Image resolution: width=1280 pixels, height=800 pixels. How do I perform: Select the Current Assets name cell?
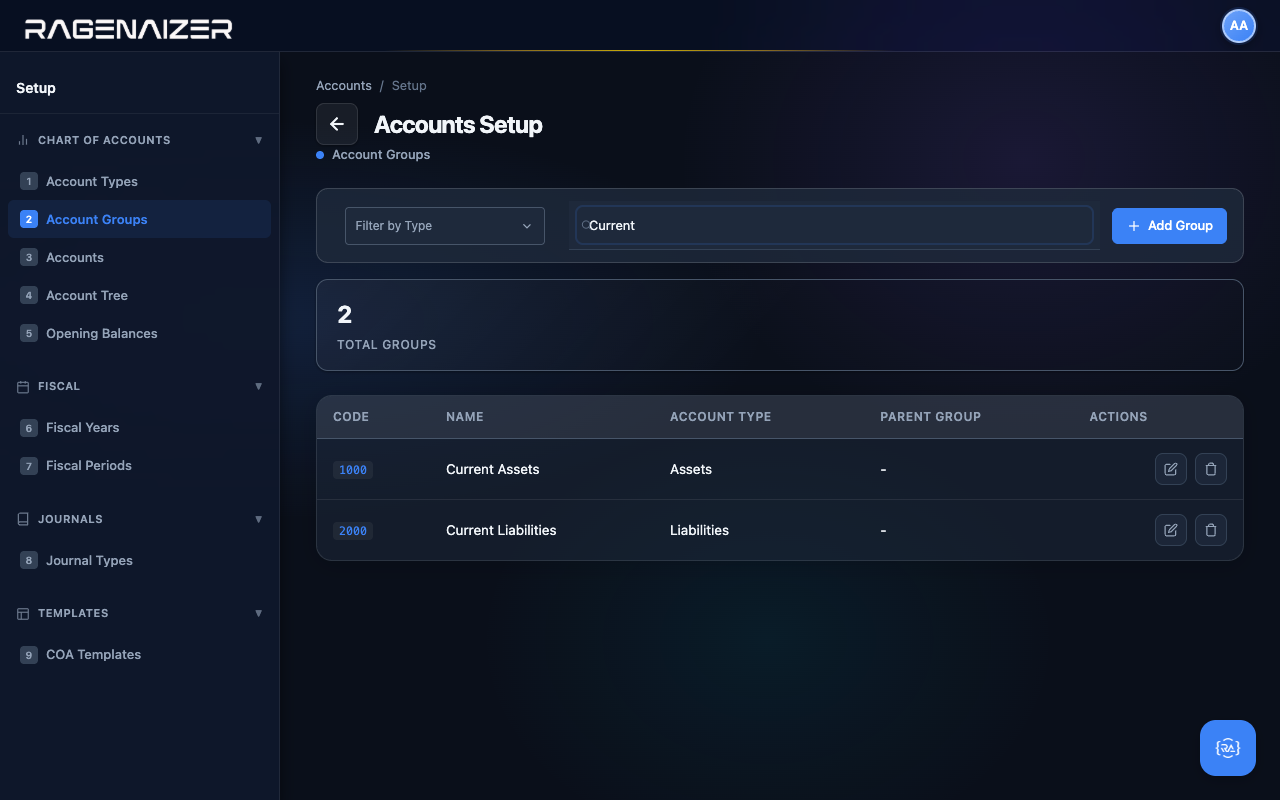point(493,469)
